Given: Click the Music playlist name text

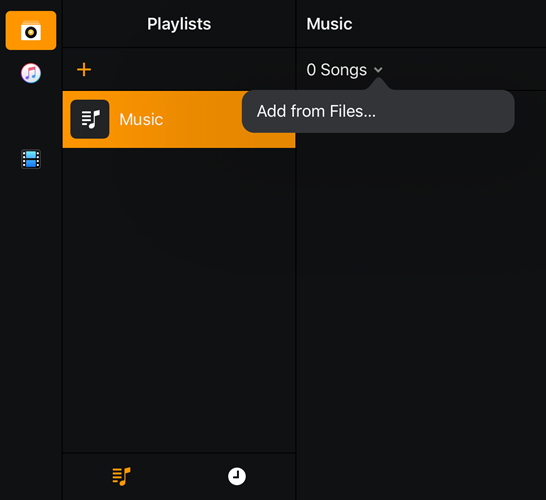Looking at the screenshot, I should coord(141,119).
